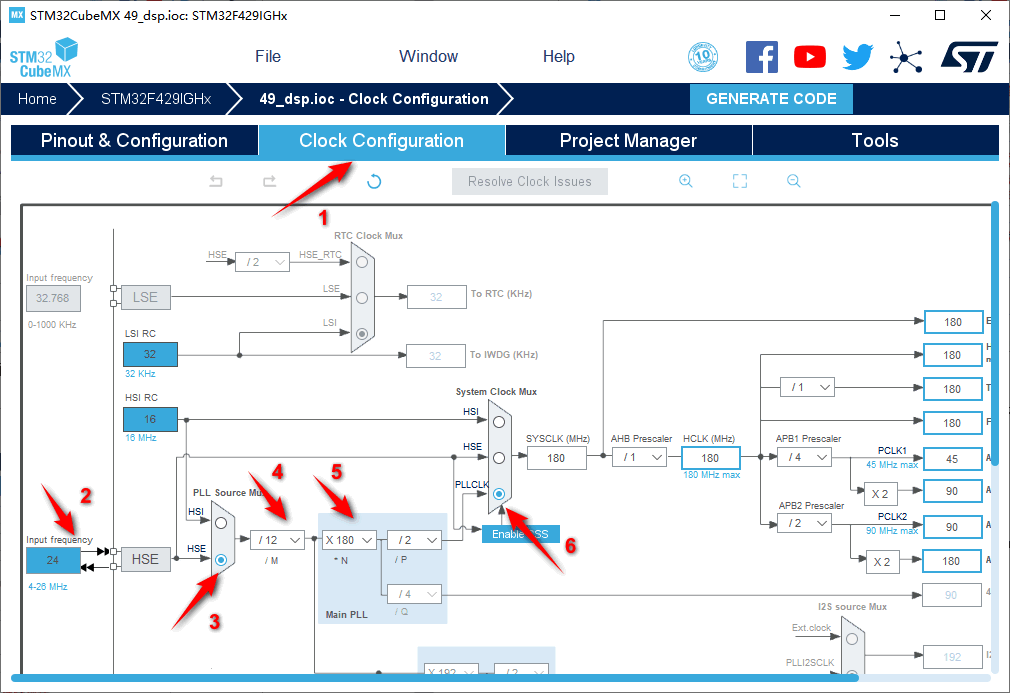
Task: Click the GENERATE CODE button
Action: pyautogui.click(x=771, y=99)
